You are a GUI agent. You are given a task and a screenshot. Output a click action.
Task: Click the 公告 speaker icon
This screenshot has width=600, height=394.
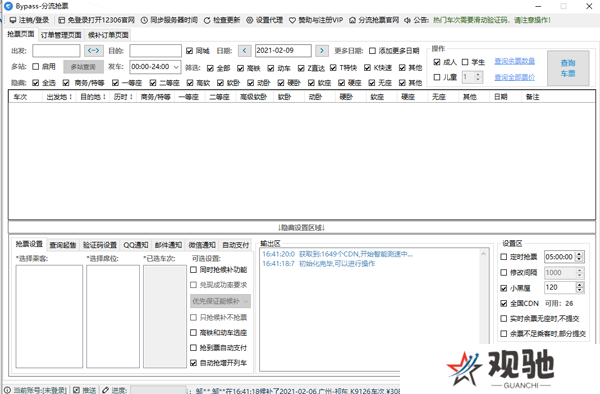click(x=408, y=20)
